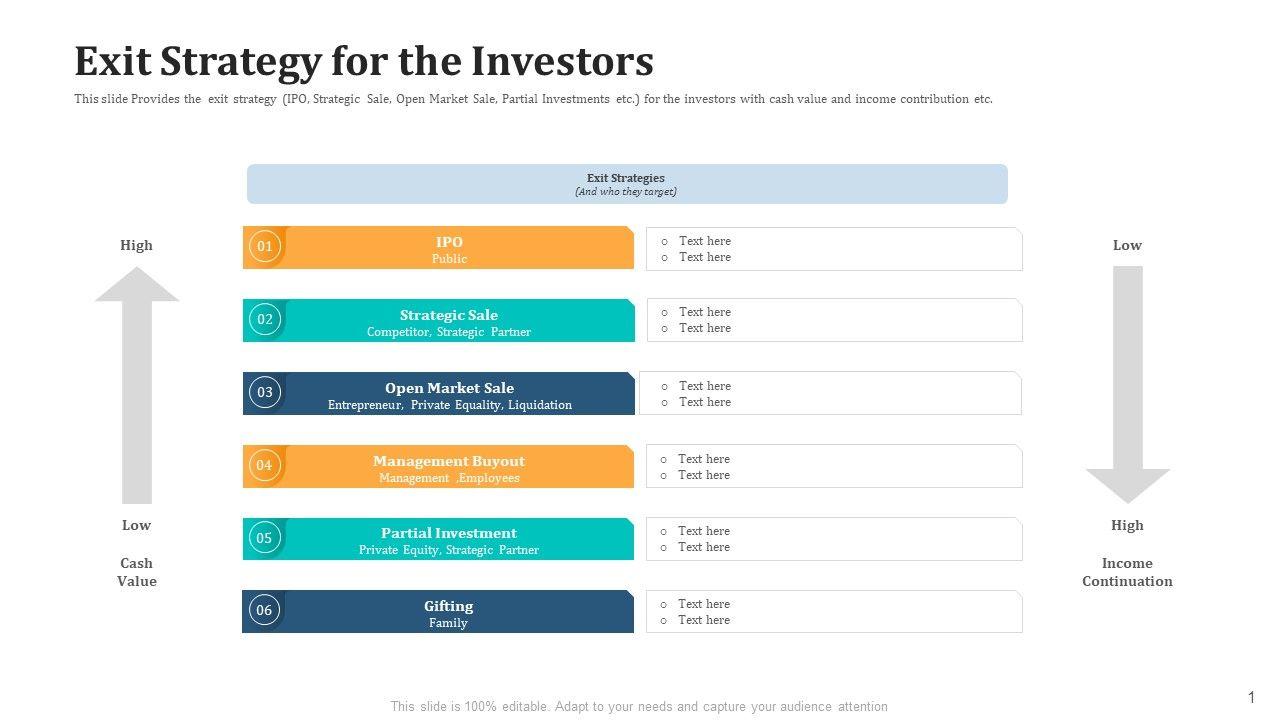Select the teal Strategic Sale banner

coord(450,321)
